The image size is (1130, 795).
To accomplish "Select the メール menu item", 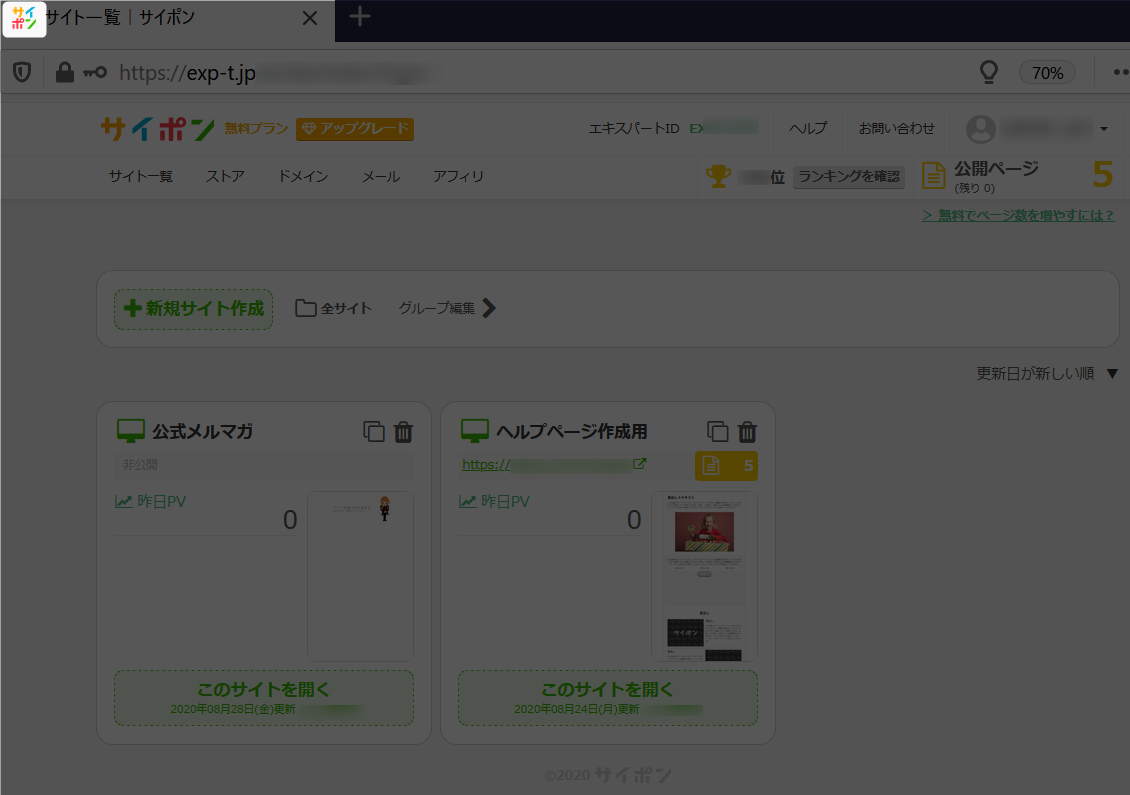I will click(381, 177).
